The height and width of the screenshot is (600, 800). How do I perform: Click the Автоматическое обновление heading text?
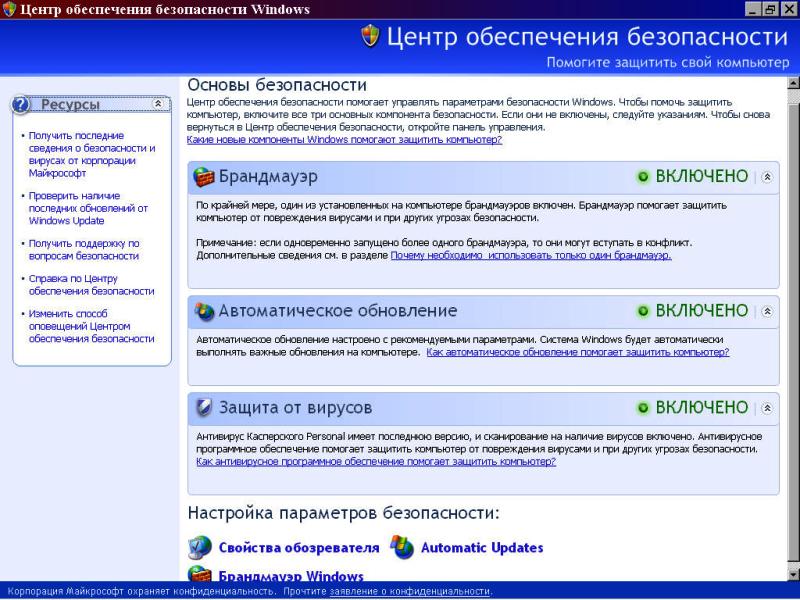coord(338,311)
